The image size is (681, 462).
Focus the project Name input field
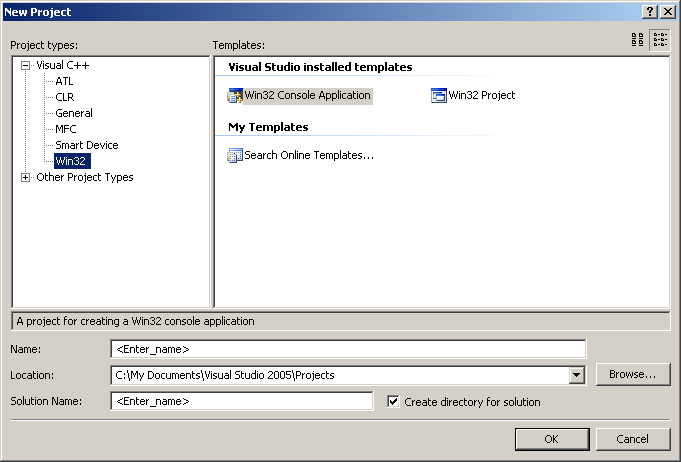point(348,349)
